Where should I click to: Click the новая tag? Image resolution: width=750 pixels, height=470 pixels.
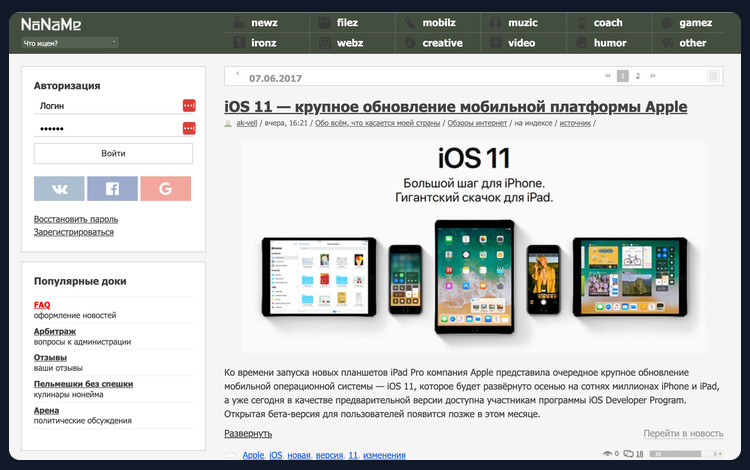click(299, 455)
